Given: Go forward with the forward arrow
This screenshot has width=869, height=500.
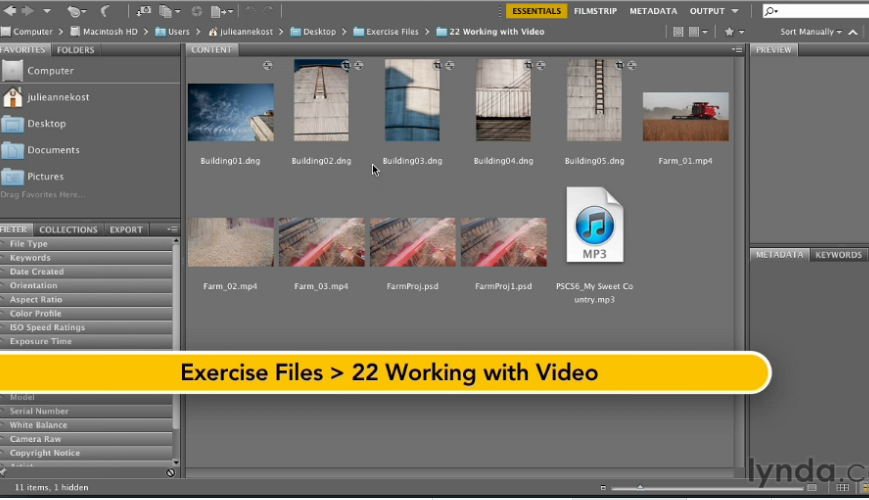Looking at the screenshot, I should (x=27, y=11).
